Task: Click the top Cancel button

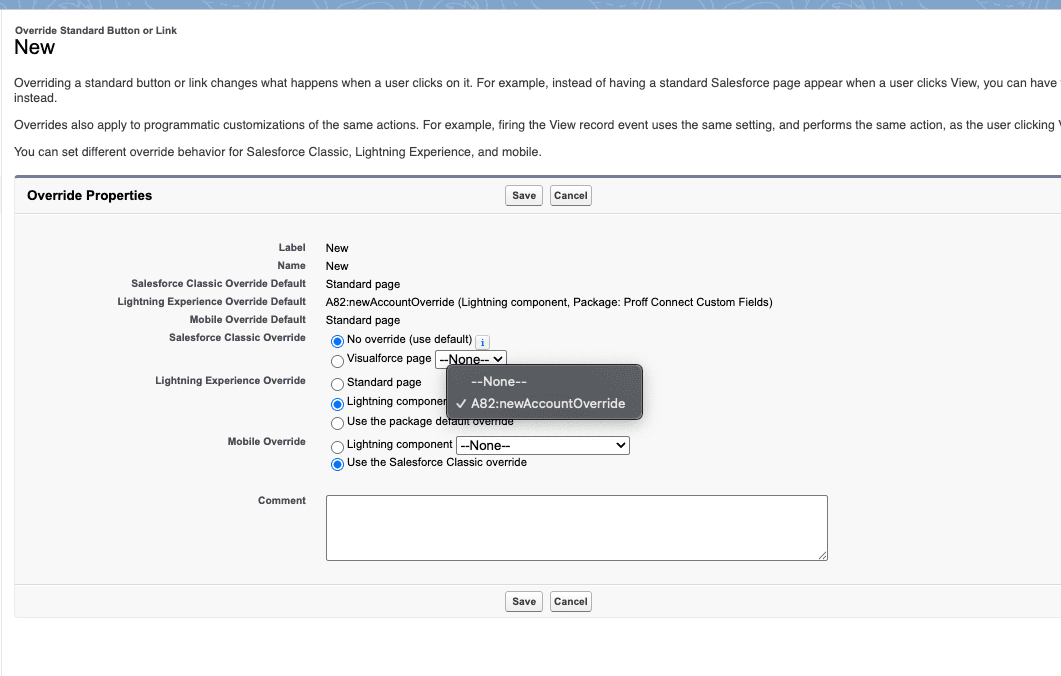Action: [x=570, y=195]
